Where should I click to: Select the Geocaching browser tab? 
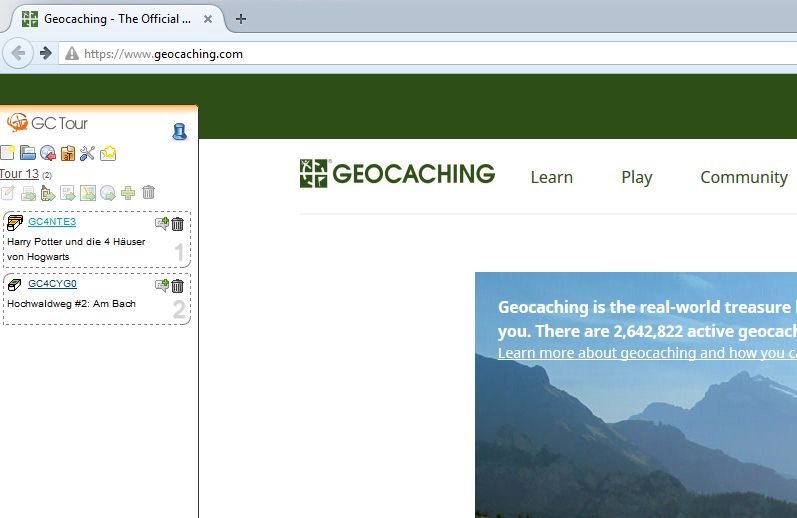117,19
